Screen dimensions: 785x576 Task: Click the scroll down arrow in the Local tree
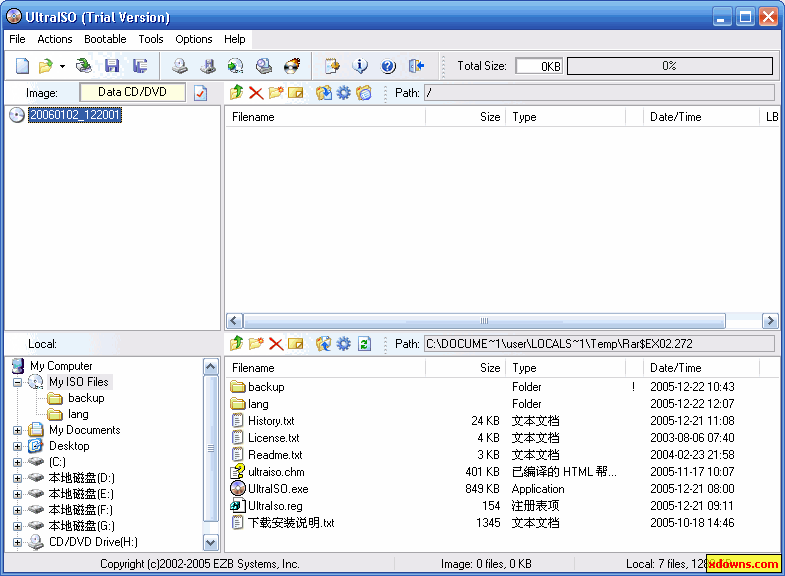(x=211, y=542)
